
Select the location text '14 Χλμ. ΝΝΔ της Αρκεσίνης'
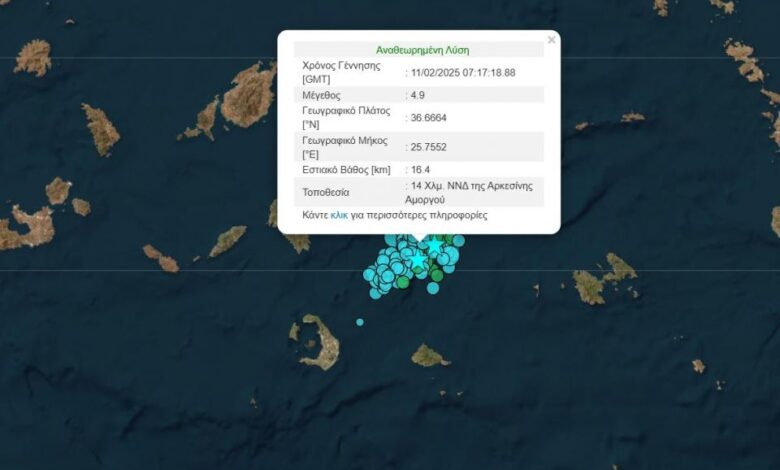[x=472, y=186]
